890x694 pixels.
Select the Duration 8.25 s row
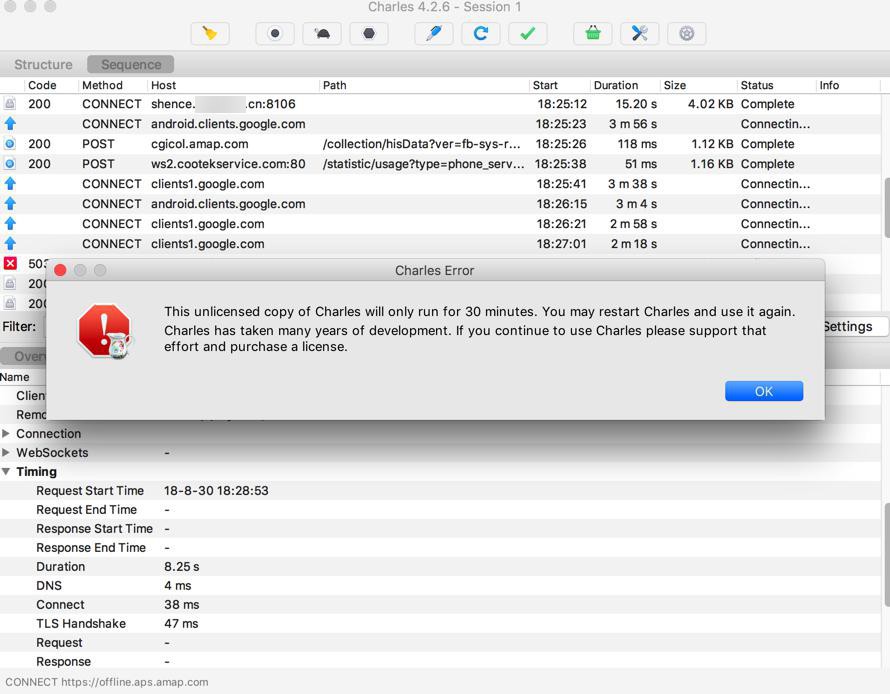440,567
